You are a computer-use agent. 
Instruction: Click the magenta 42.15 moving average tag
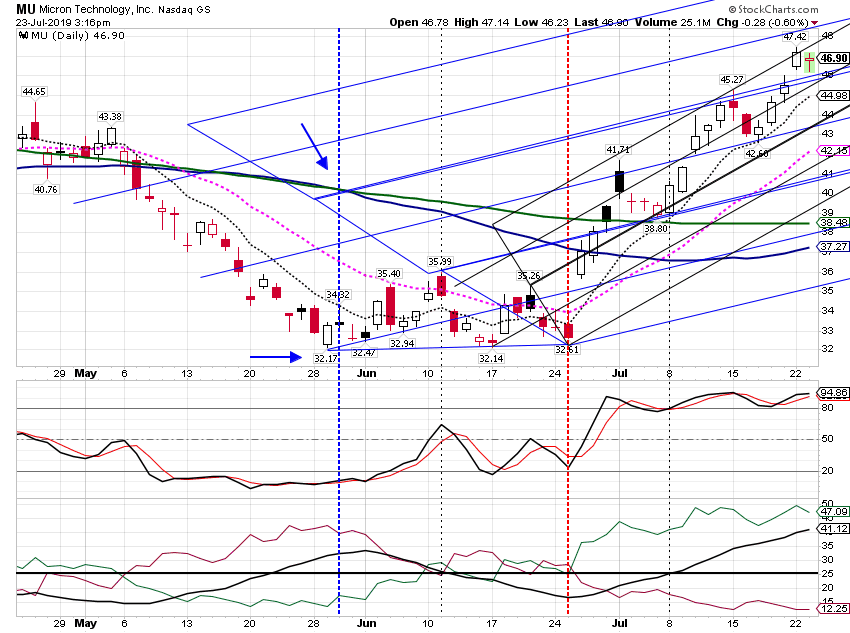(834, 151)
